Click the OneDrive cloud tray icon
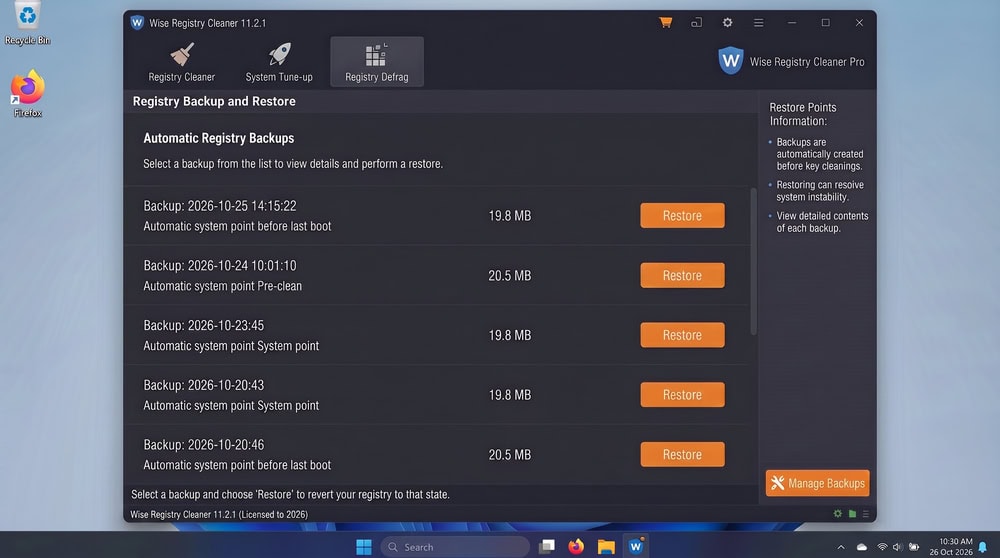The height and width of the screenshot is (558, 1000). point(862,547)
